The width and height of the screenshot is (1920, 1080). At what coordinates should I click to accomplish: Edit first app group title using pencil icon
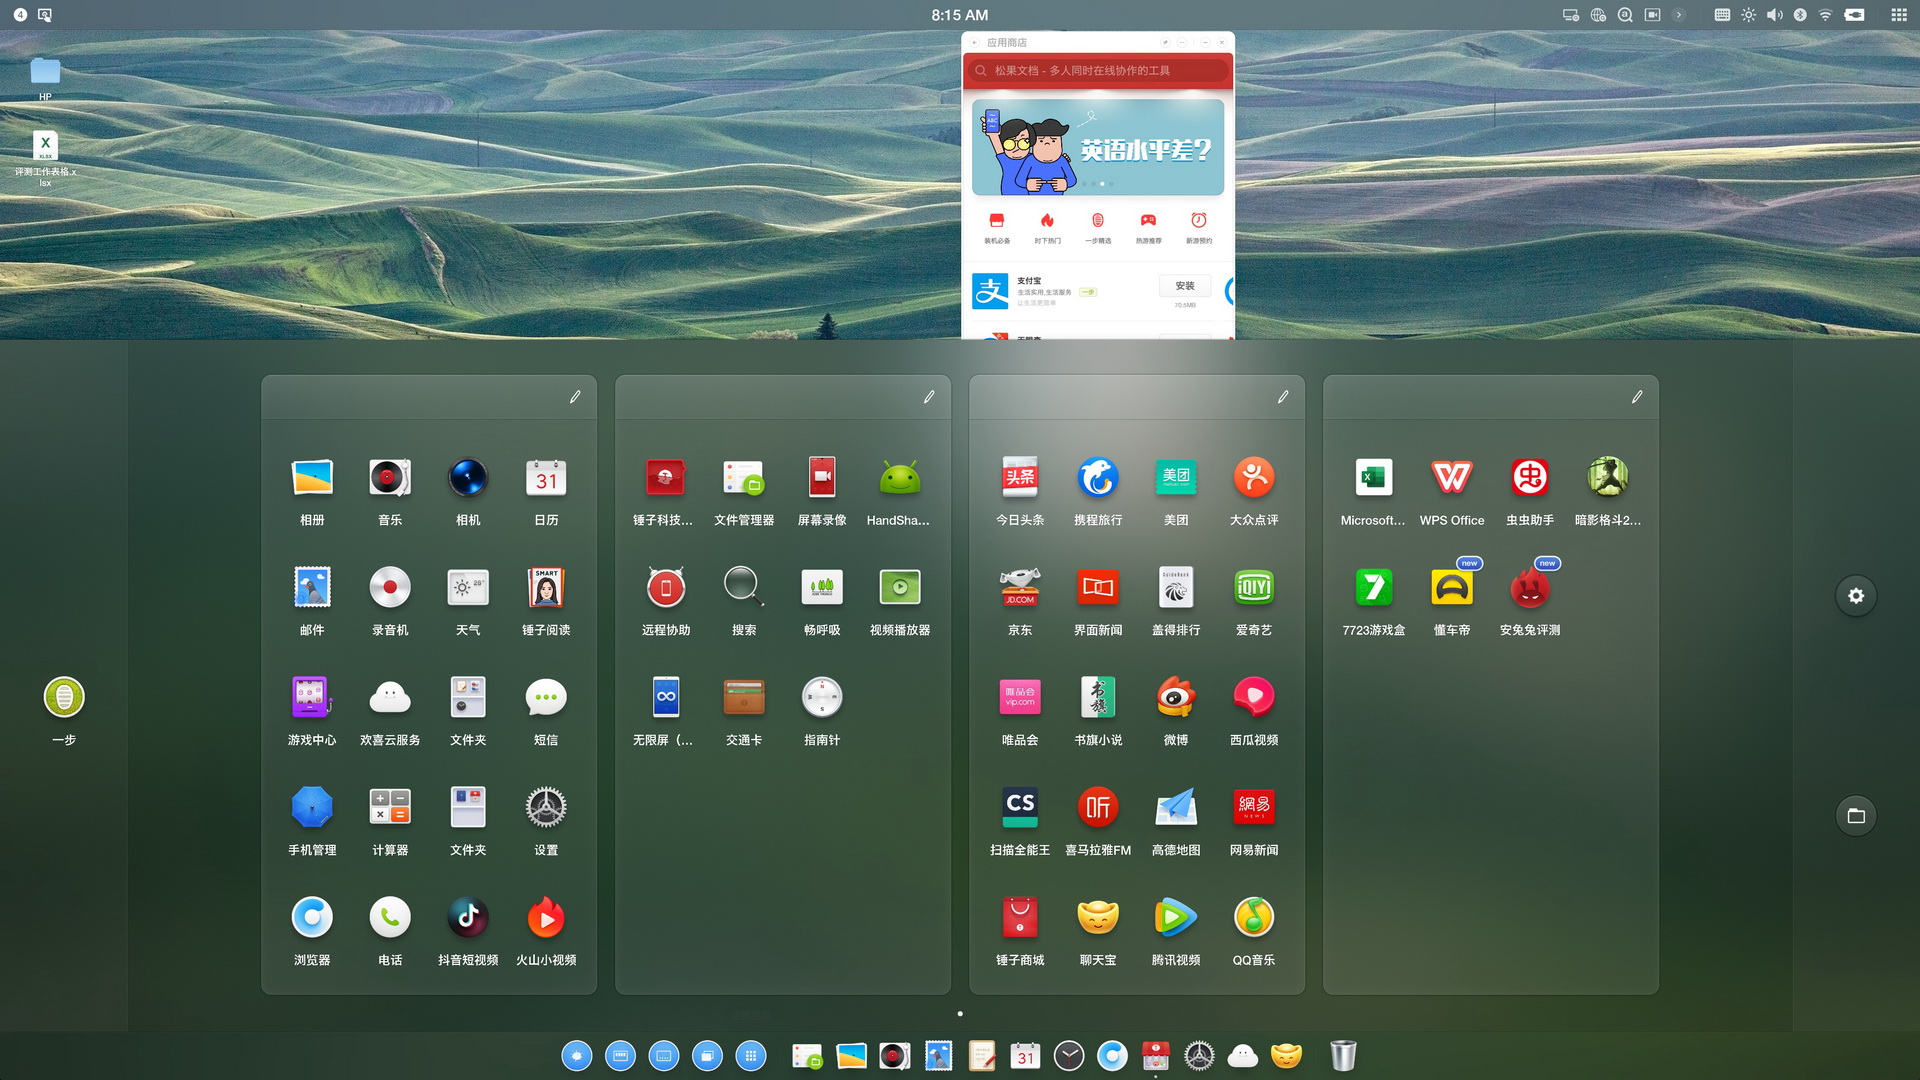pos(575,397)
